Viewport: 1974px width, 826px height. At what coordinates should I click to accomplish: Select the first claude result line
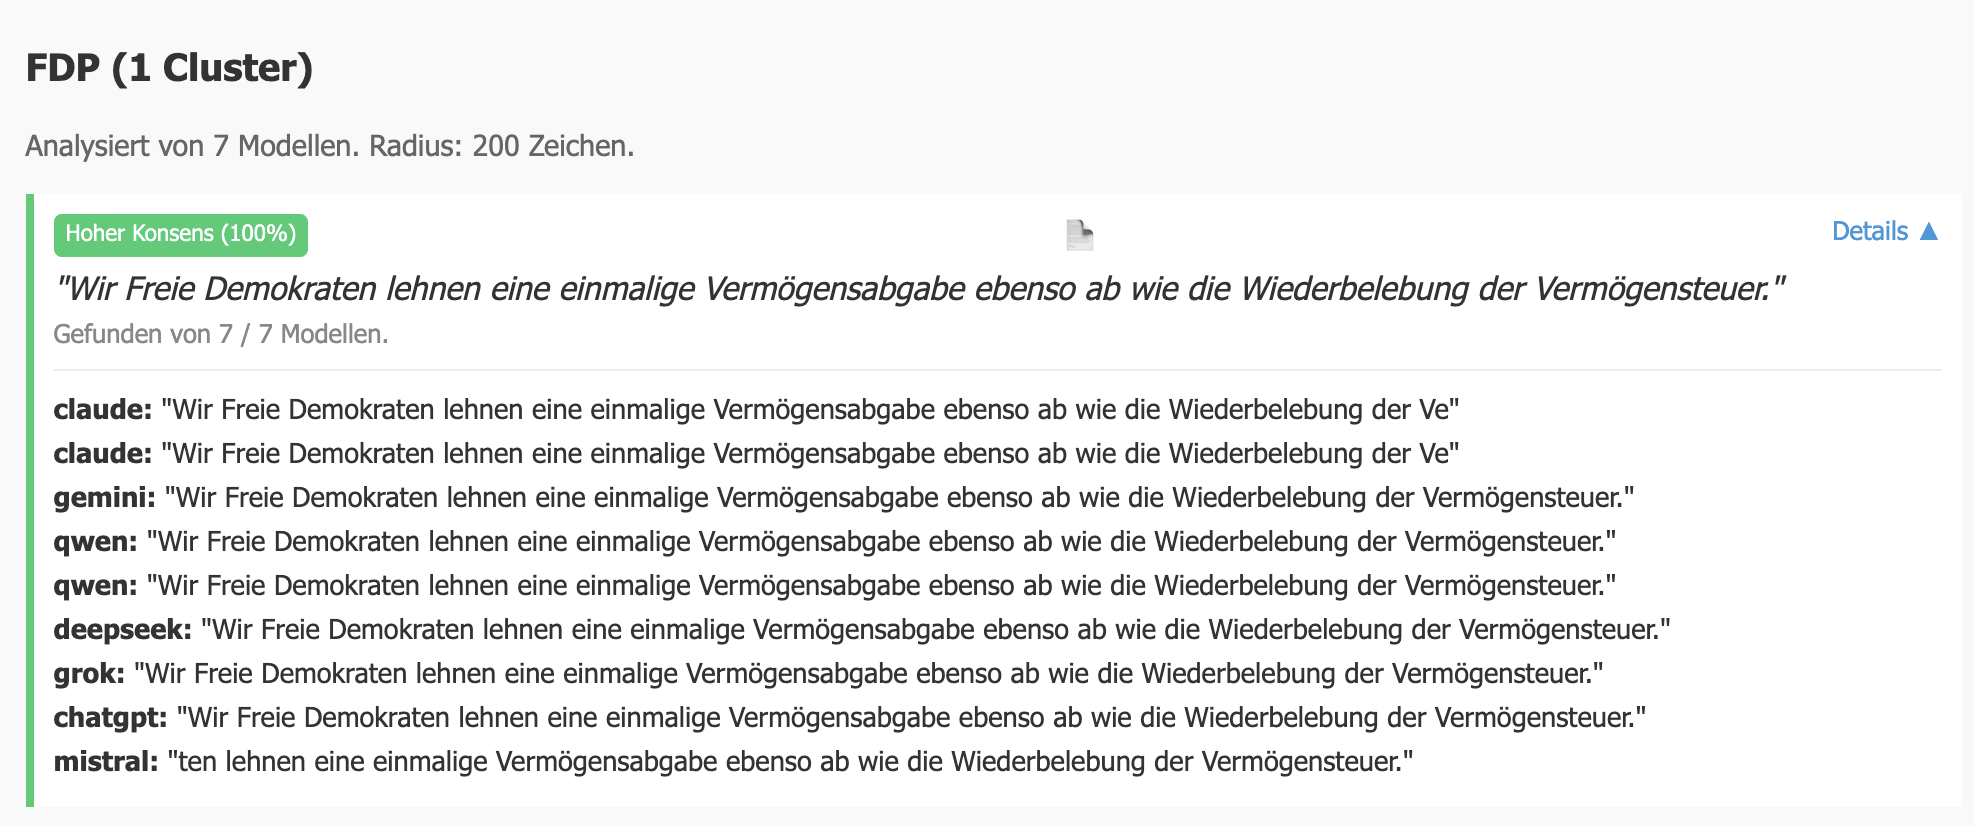(756, 410)
